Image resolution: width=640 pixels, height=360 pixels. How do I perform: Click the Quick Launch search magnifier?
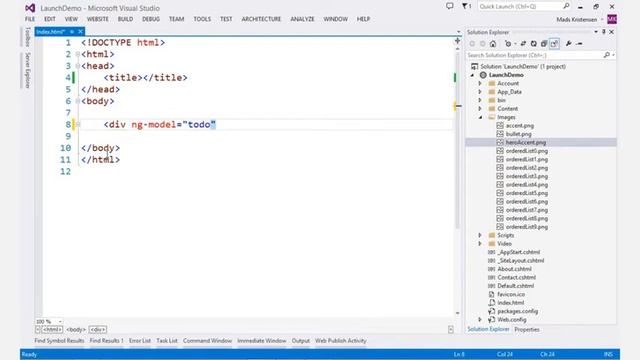click(566, 6)
